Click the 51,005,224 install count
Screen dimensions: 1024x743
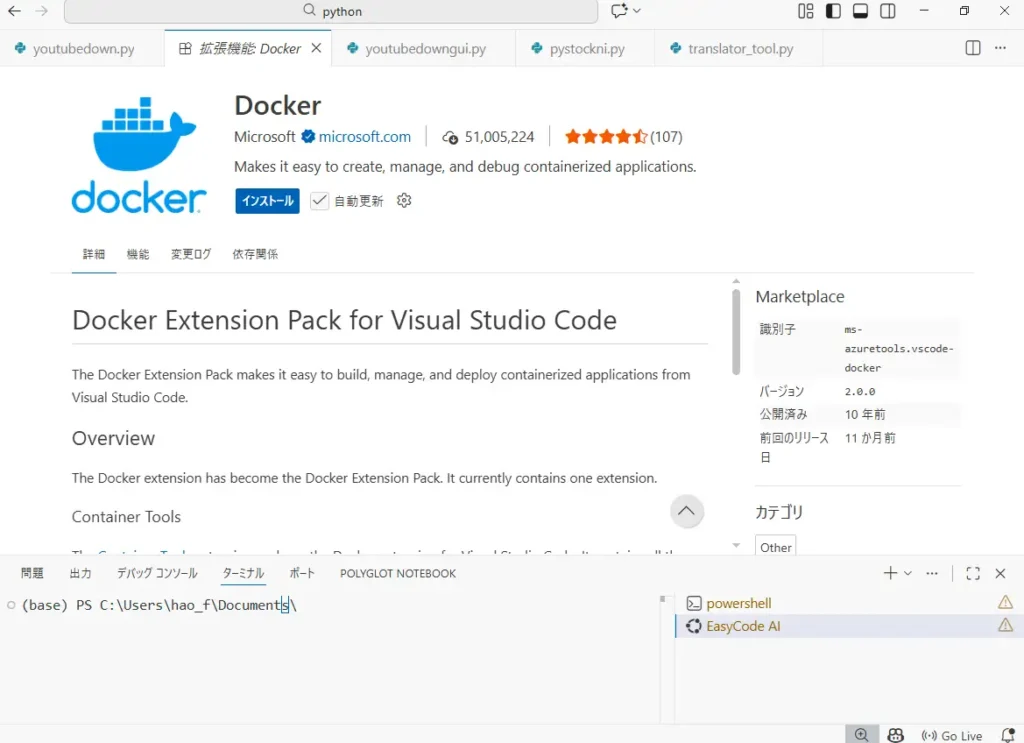[x=499, y=136]
